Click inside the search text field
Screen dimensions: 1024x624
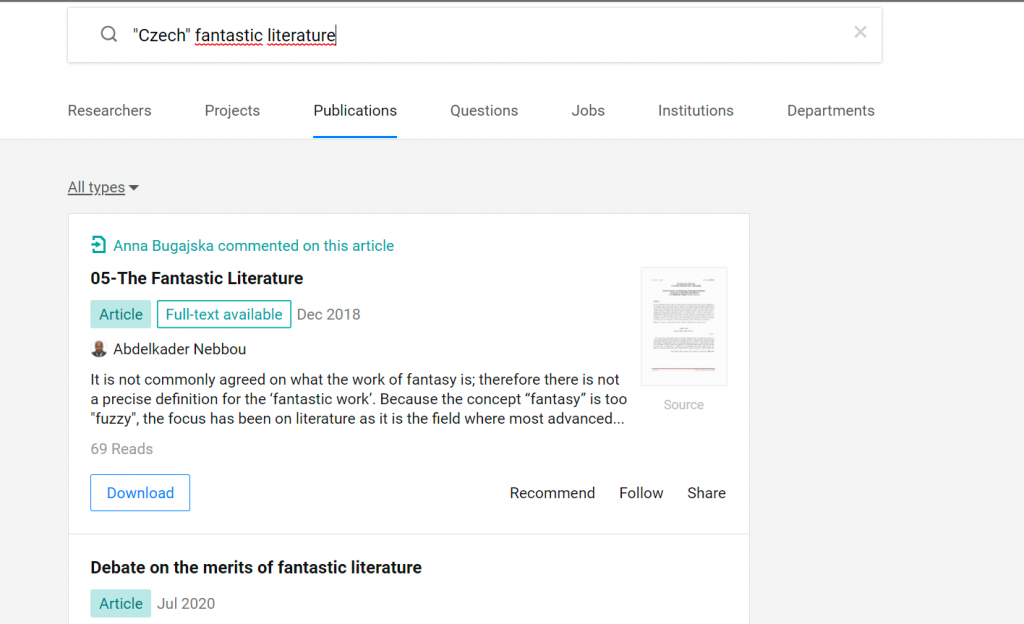tap(500, 35)
